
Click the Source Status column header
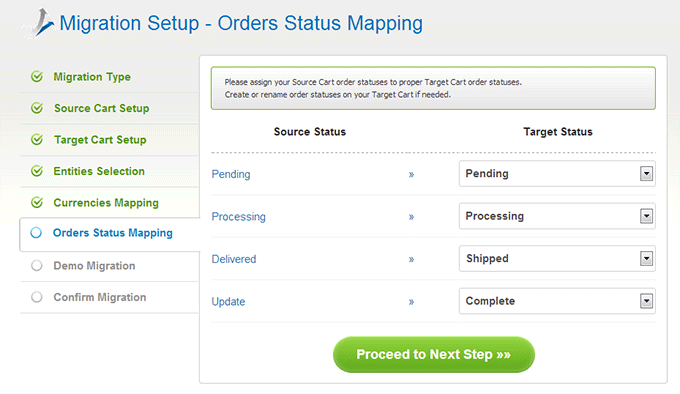(310, 132)
